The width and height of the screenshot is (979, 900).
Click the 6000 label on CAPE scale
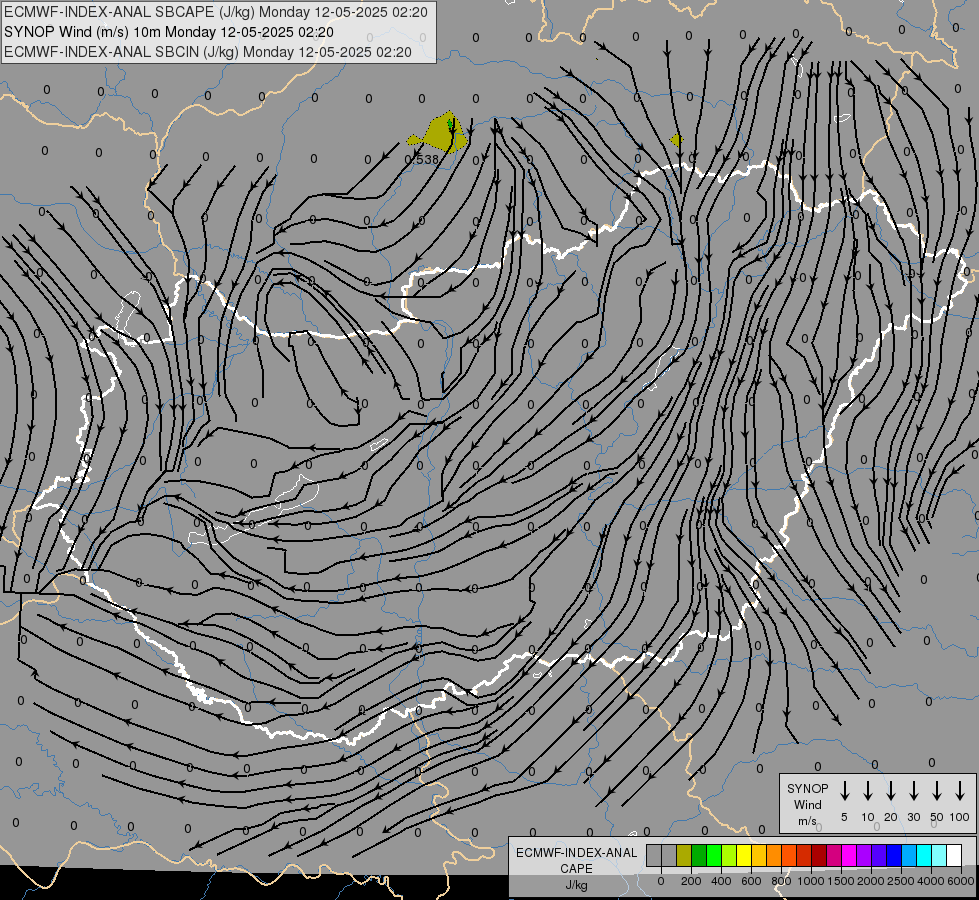coord(961,881)
